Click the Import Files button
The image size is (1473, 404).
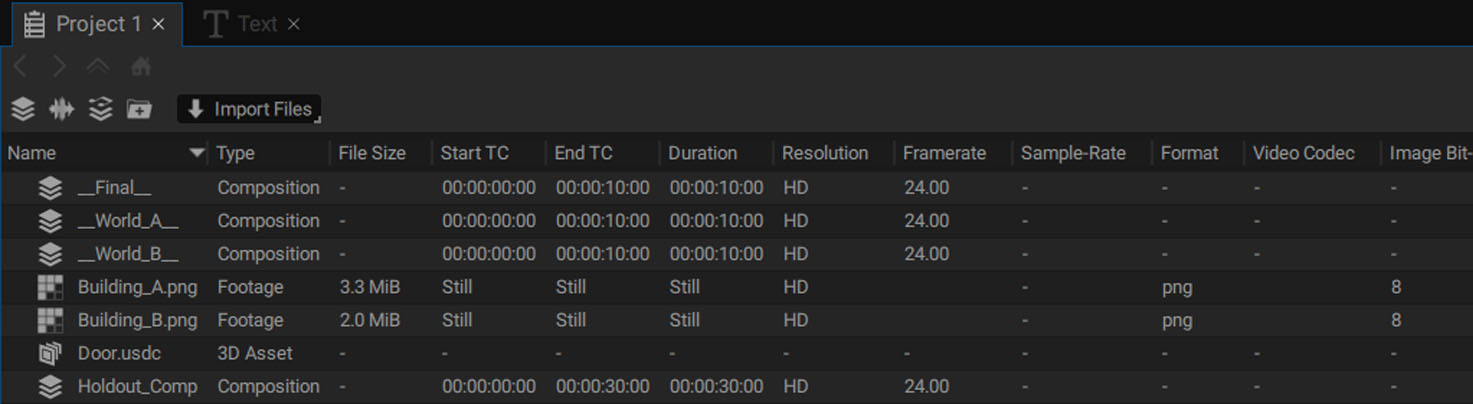pos(250,109)
